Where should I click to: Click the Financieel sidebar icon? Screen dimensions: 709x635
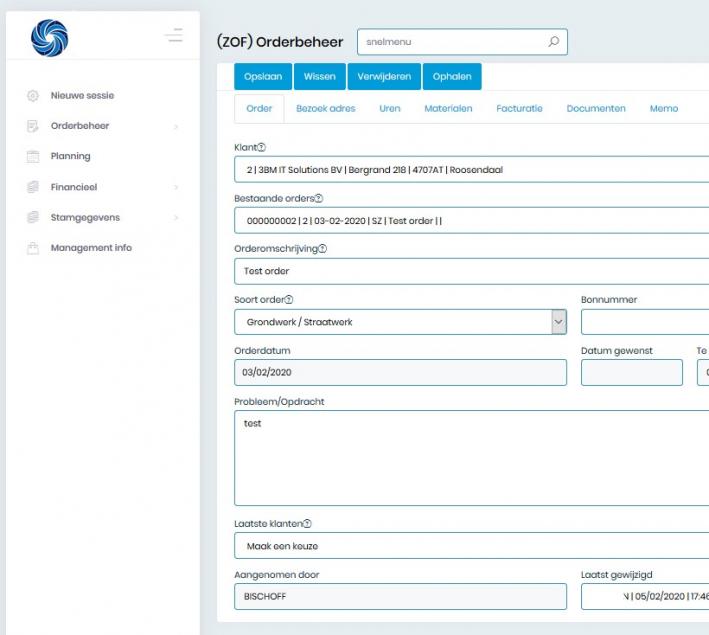pyautogui.click(x=32, y=187)
